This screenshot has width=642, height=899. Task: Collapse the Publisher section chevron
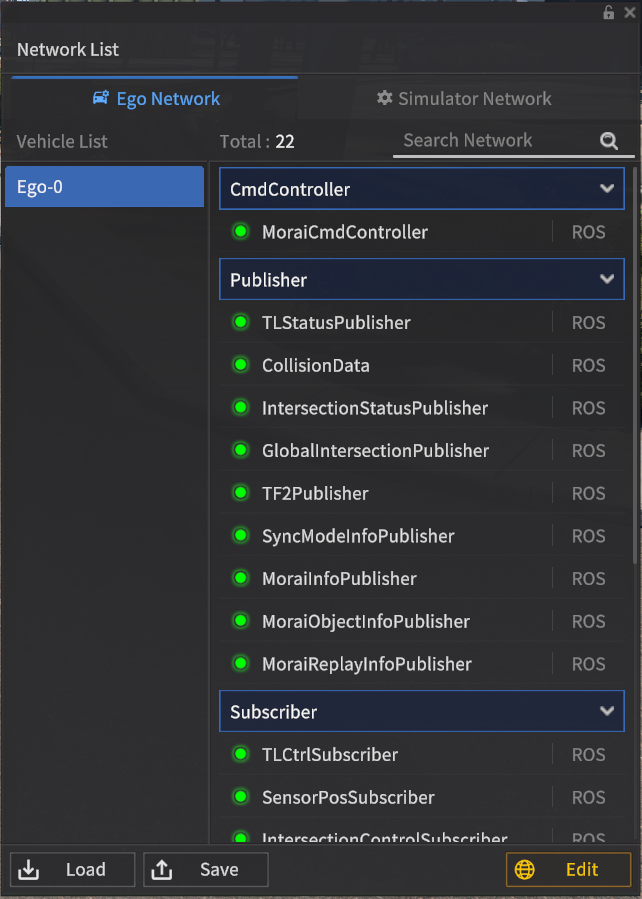point(606,279)
